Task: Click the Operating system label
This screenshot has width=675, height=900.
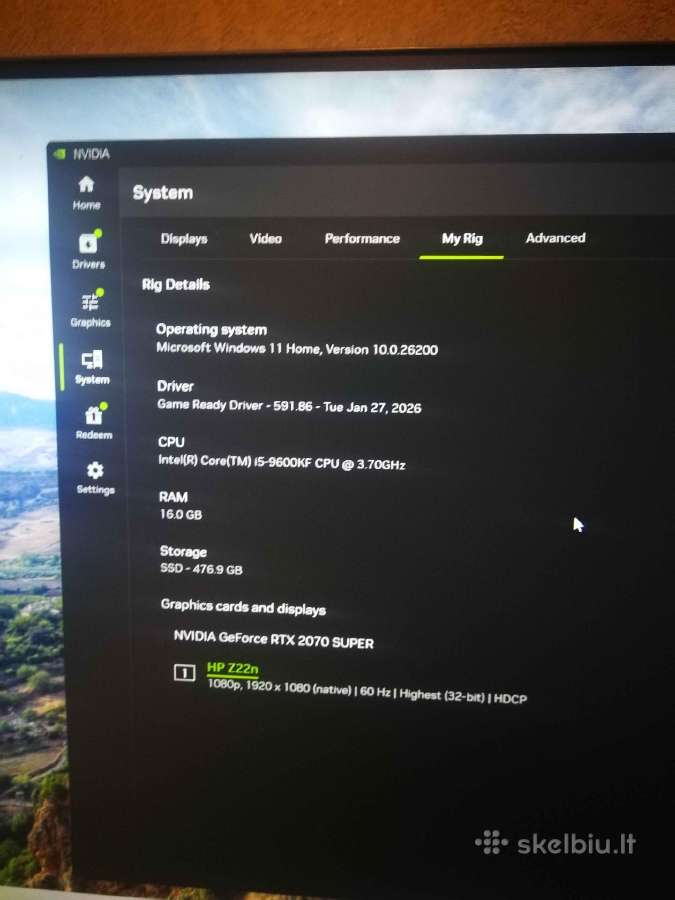Action: click(x=211, y=329)
